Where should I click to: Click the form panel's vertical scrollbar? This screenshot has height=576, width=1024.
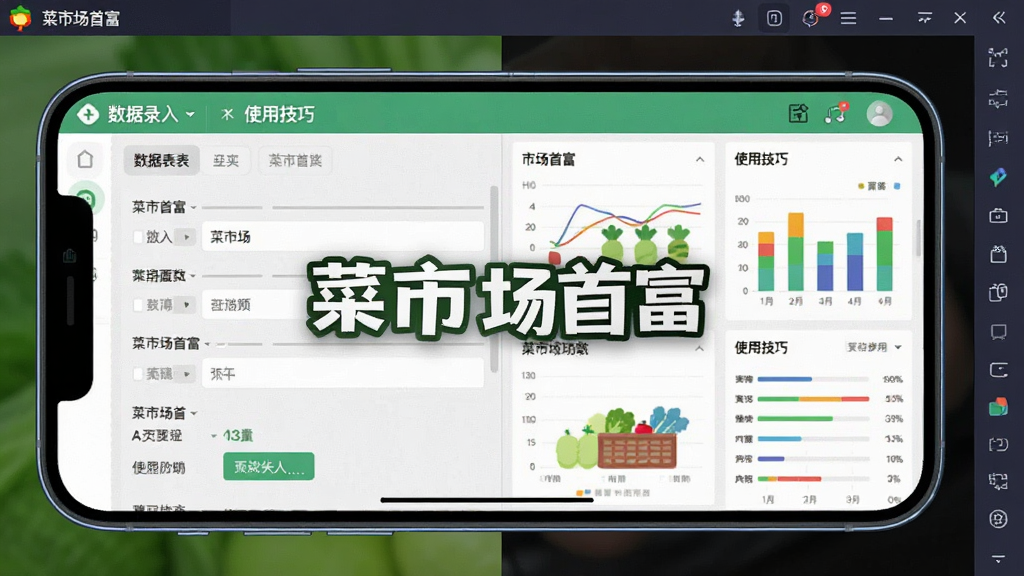tap(494, 279)
